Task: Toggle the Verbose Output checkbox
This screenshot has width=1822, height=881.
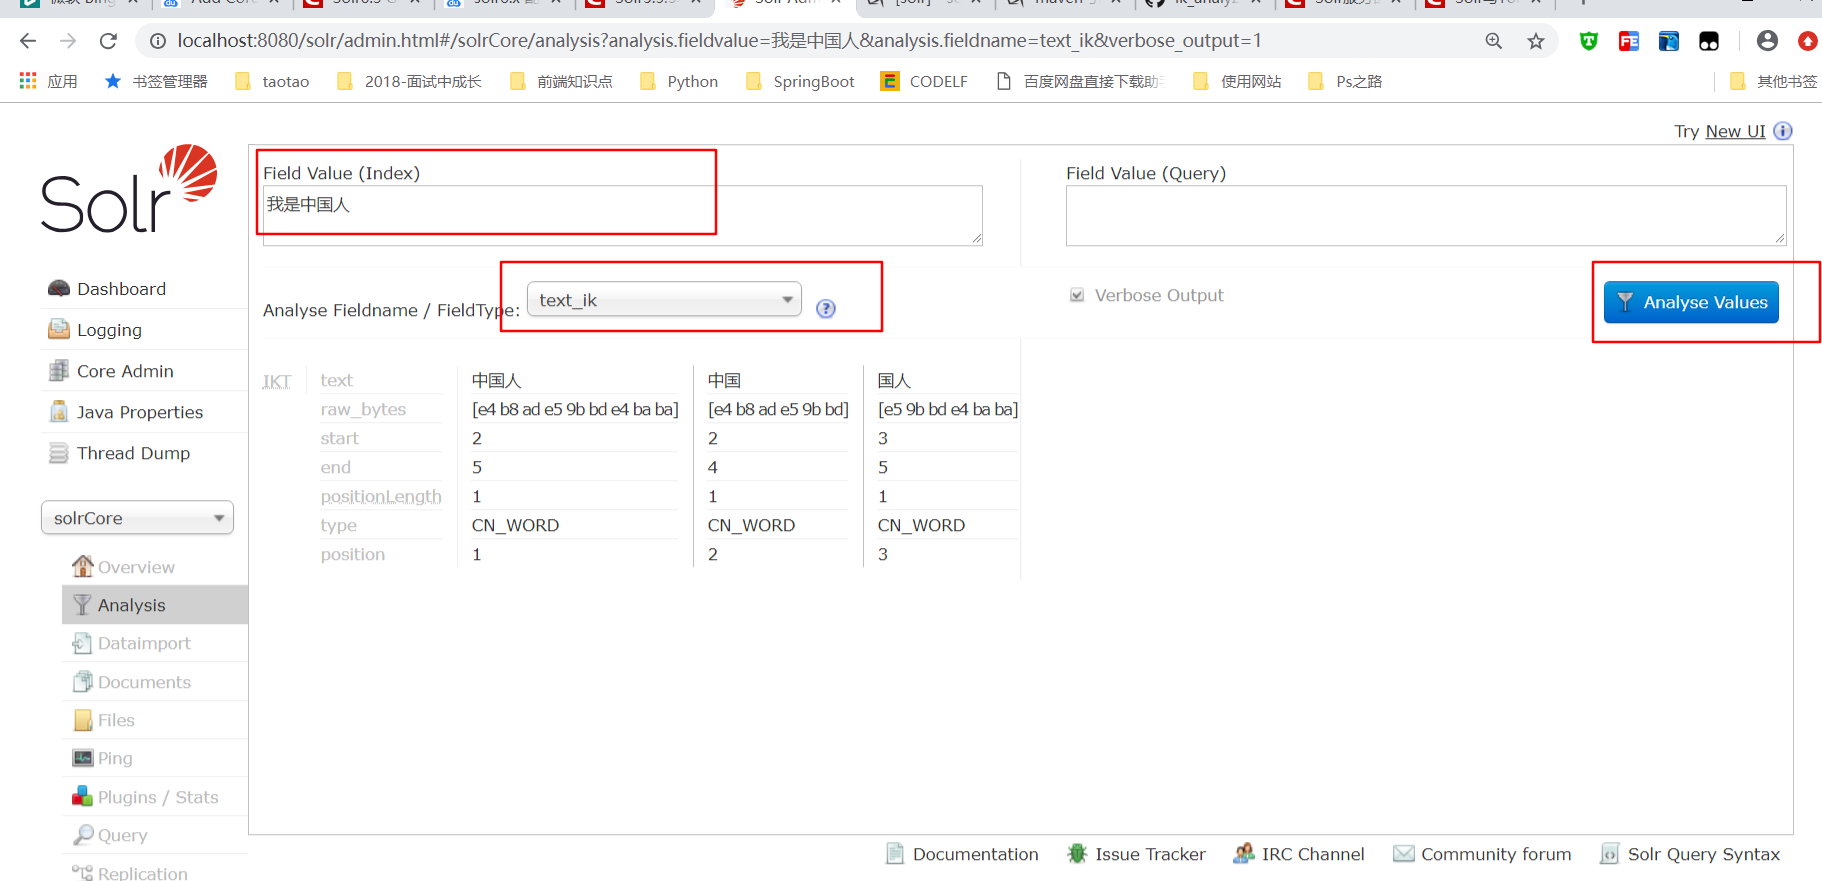Action: click(x=1077, y=295)
